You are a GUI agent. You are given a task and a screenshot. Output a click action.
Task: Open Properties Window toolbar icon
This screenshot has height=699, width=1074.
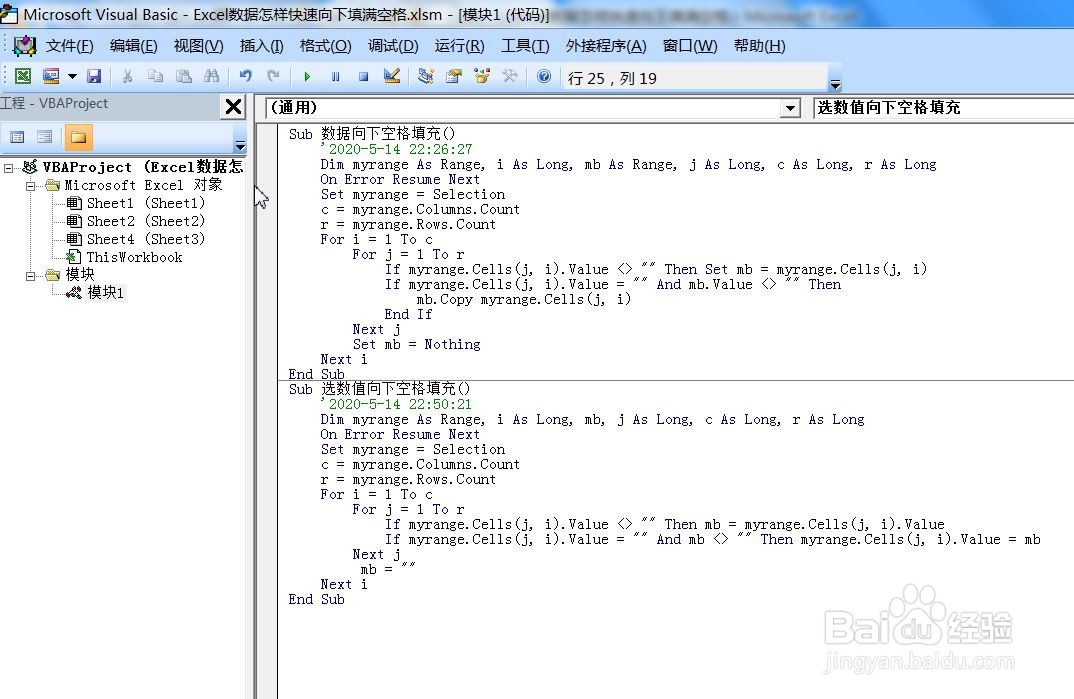coord(453,76)
